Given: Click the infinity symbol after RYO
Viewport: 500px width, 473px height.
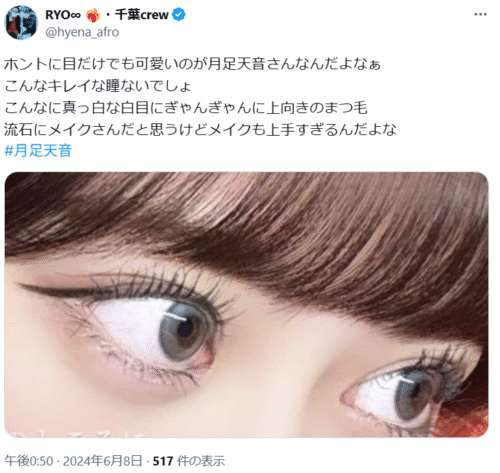Looking at the screenshot, I should pos(76,15).
